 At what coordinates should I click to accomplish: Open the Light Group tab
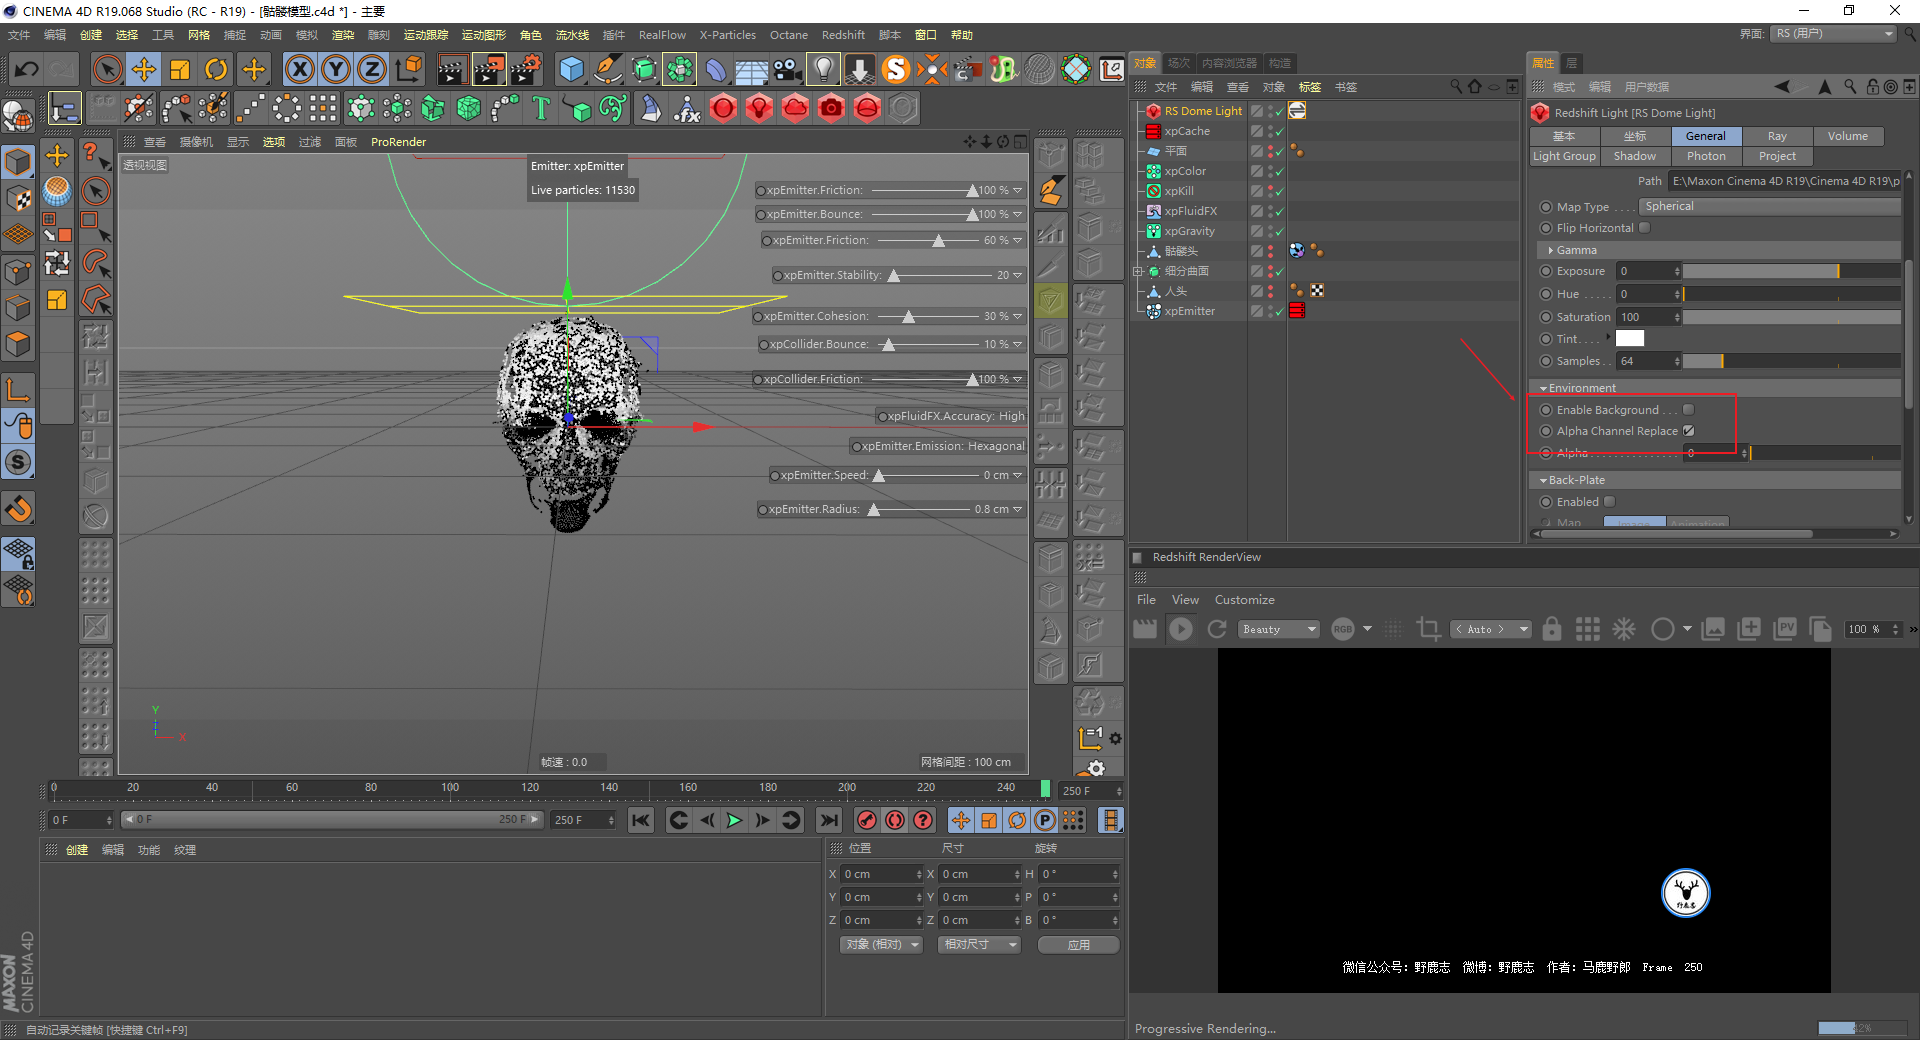point(1565,156)
